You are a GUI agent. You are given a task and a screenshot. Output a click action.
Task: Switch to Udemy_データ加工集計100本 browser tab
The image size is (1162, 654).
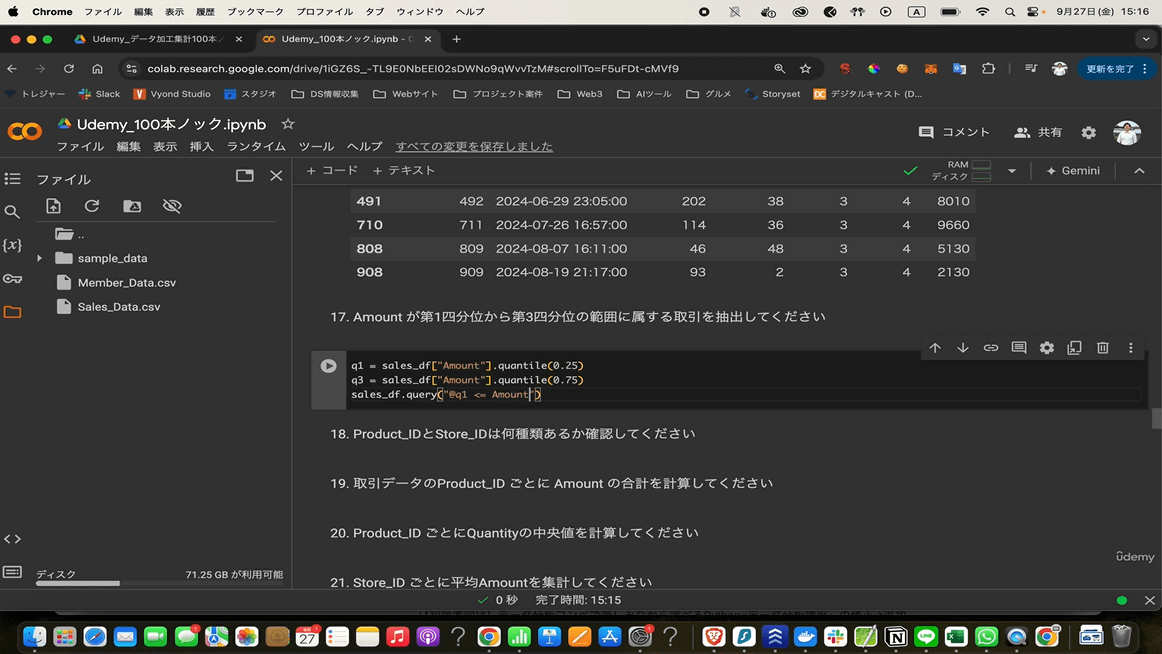click(x=153, y=39)
